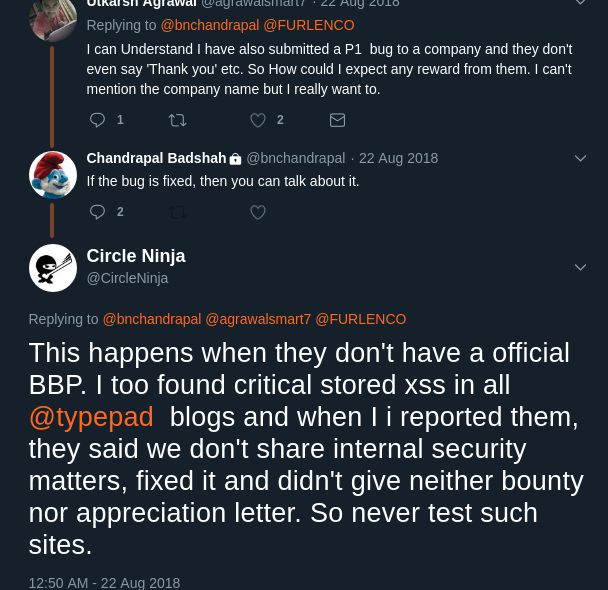
Task: Click @agrawalsmart7 in Circle Ninja's reply line
Action: [258, 319]
